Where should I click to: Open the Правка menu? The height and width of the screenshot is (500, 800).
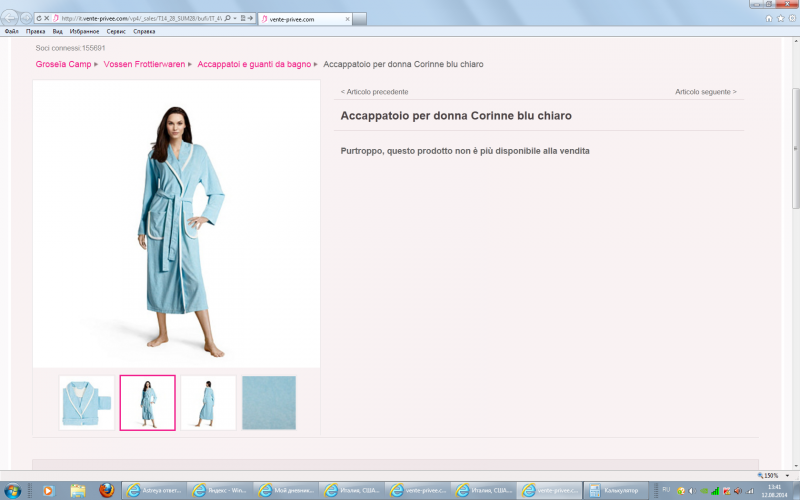point(35,31)
